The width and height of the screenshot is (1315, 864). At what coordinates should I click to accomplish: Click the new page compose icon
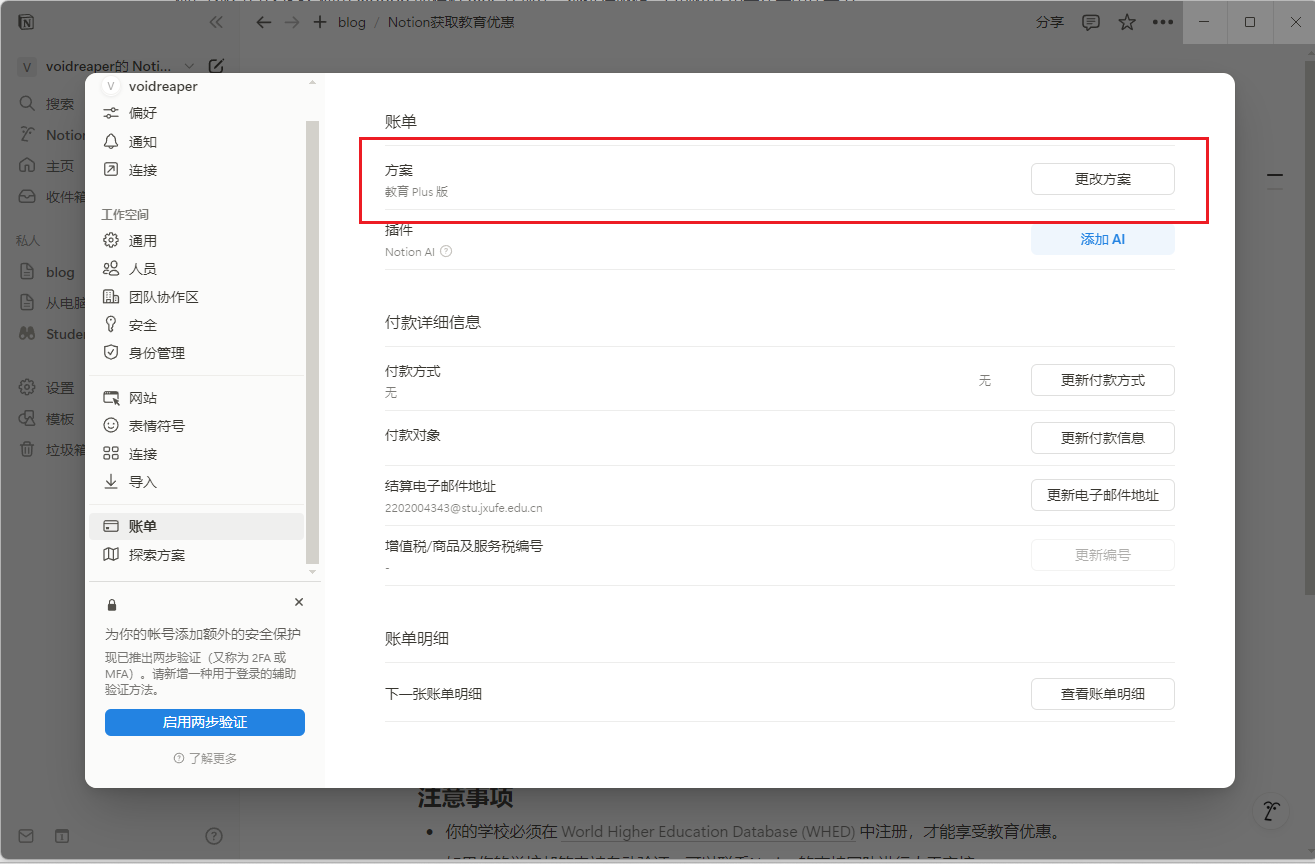(x=216, y=66)
